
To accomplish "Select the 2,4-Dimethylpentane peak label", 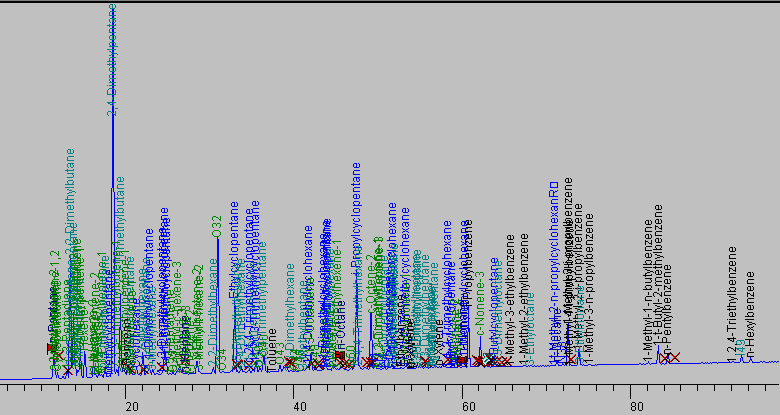I will click(x=112, y=60).
